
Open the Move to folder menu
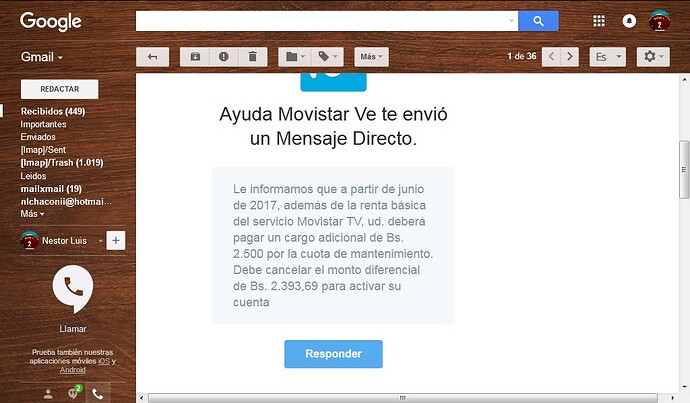pos(295,57)
